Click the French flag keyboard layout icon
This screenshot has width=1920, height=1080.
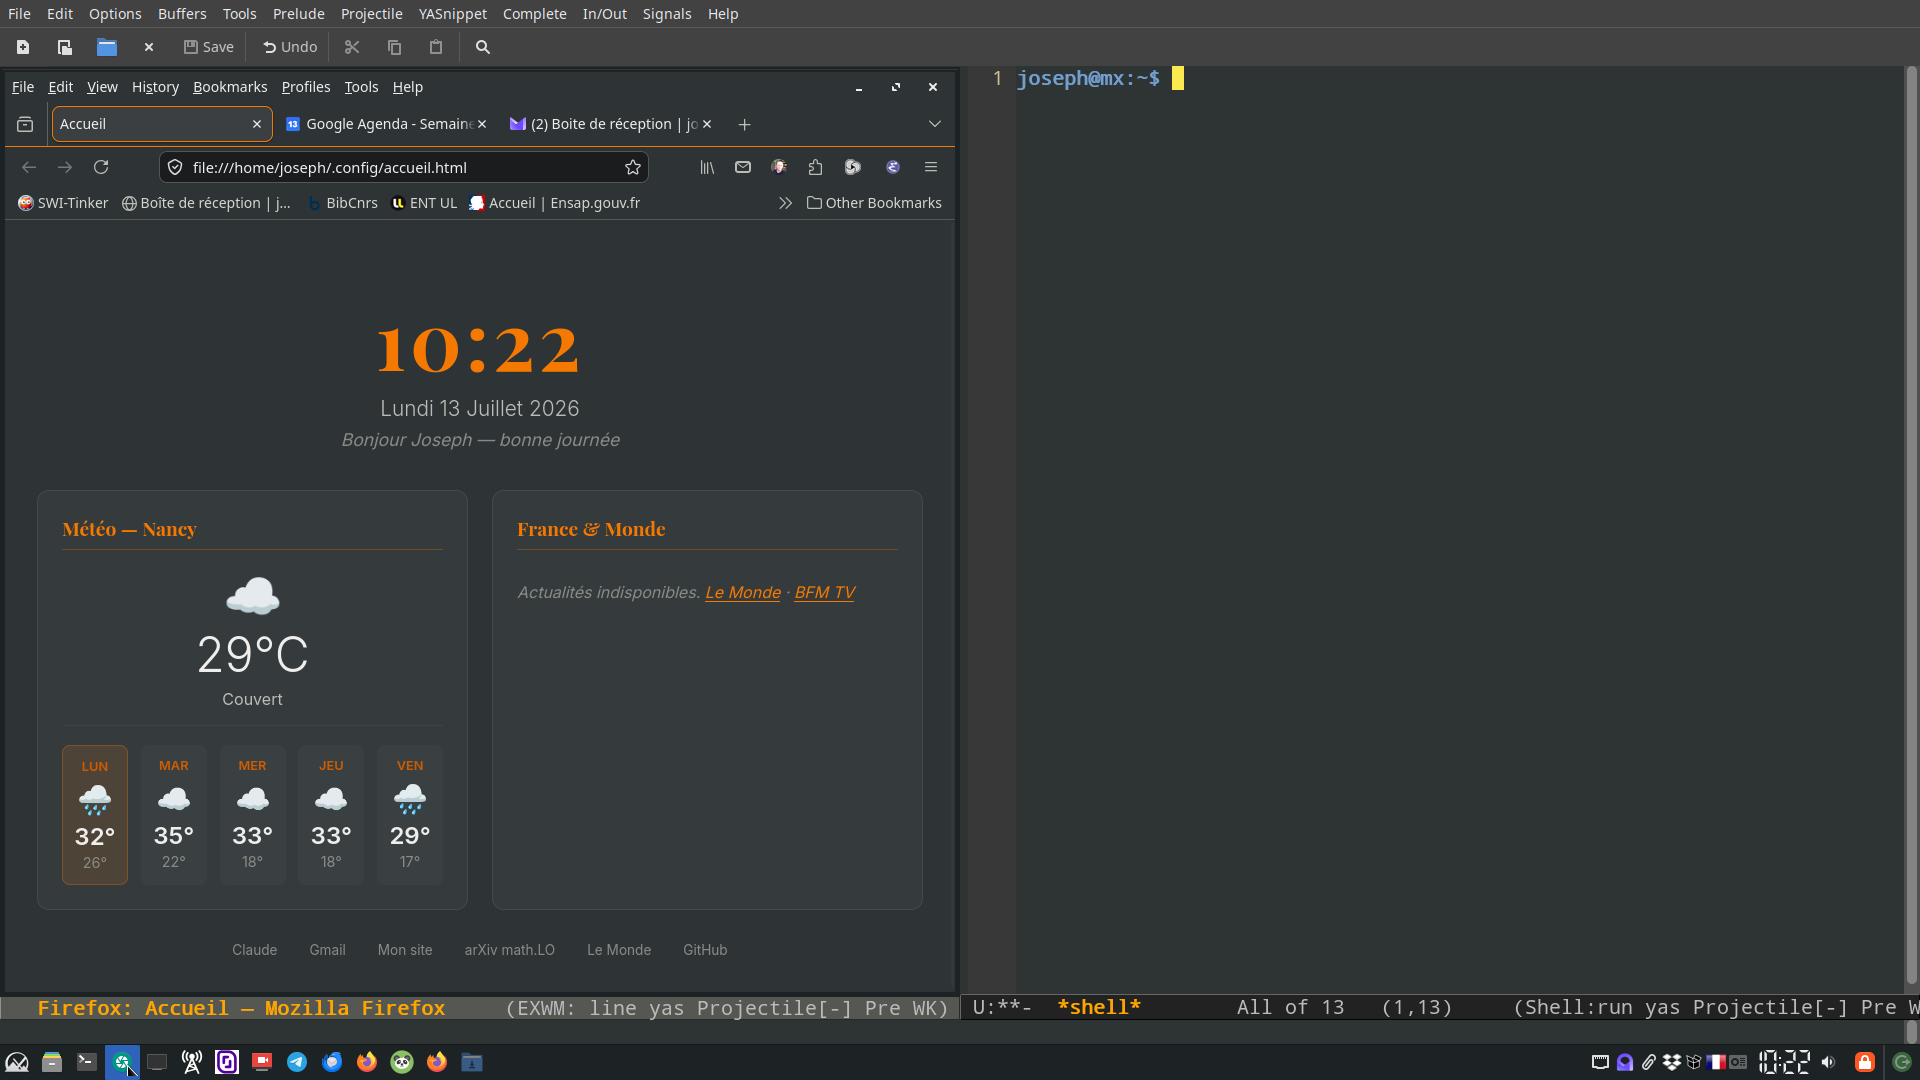(1716, 1062)
